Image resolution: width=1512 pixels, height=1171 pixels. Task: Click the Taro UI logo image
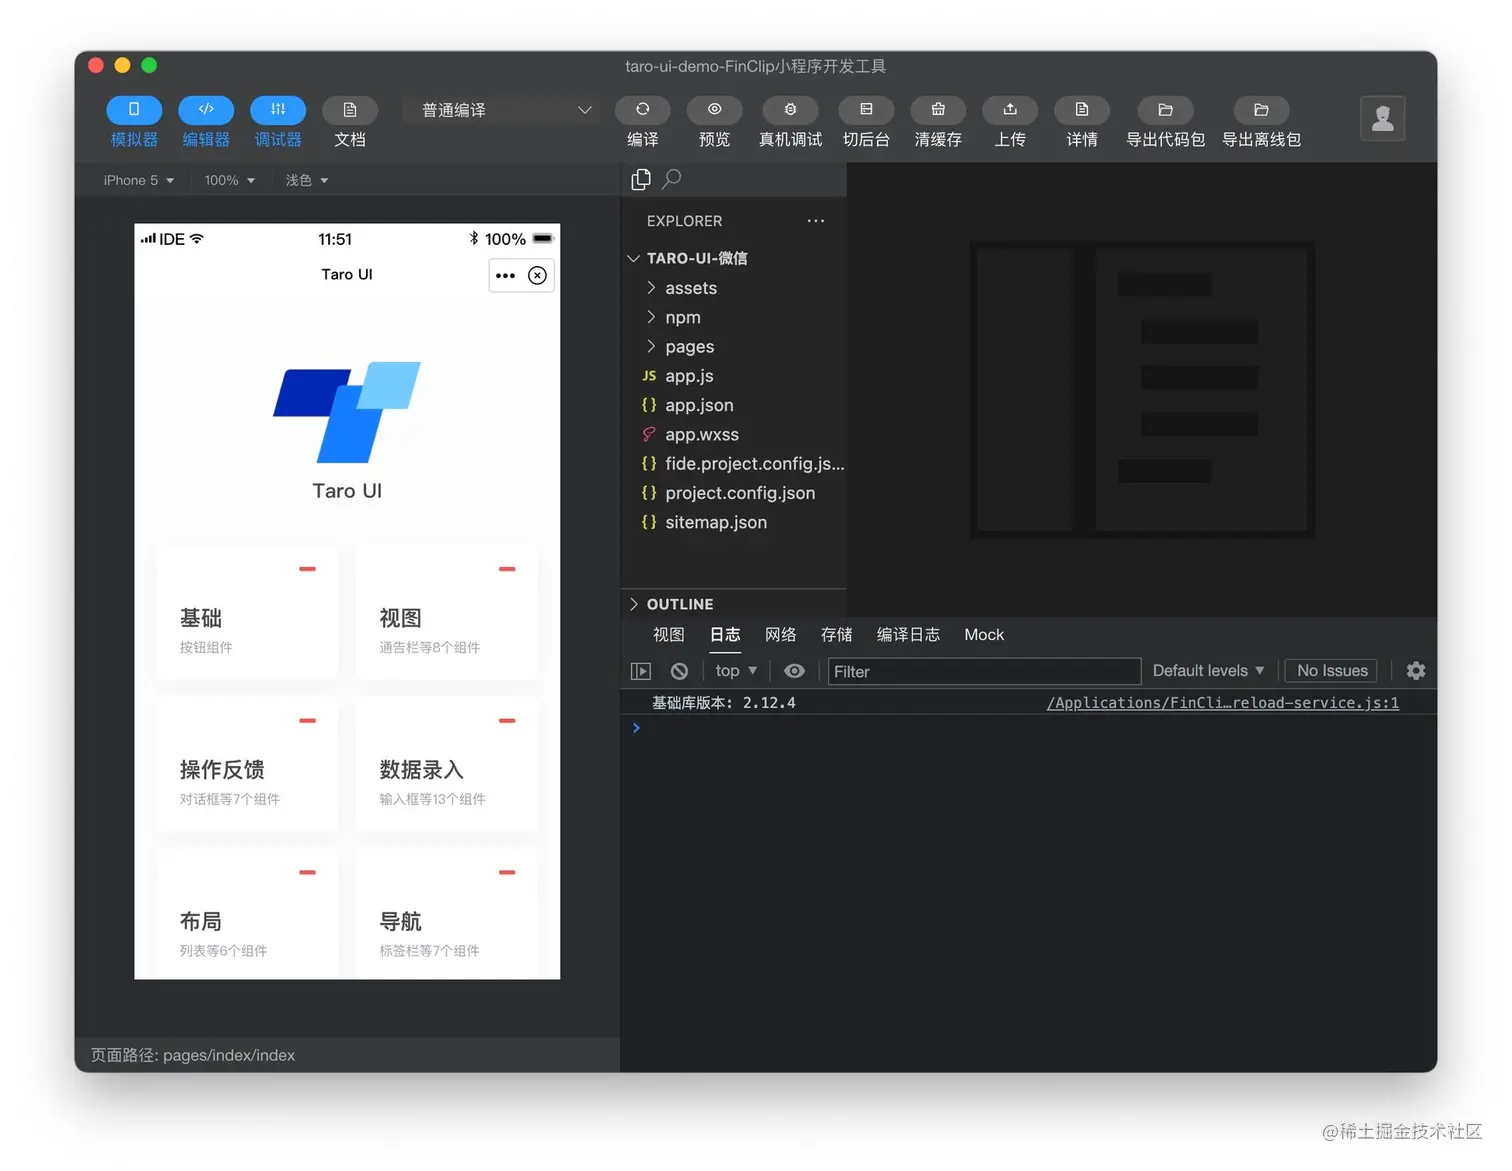347,412
